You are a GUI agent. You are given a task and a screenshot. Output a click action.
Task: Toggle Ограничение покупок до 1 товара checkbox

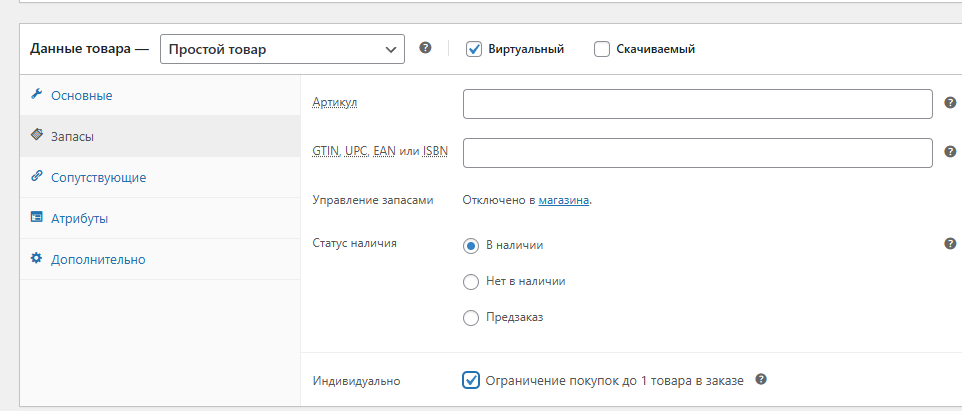471,380
